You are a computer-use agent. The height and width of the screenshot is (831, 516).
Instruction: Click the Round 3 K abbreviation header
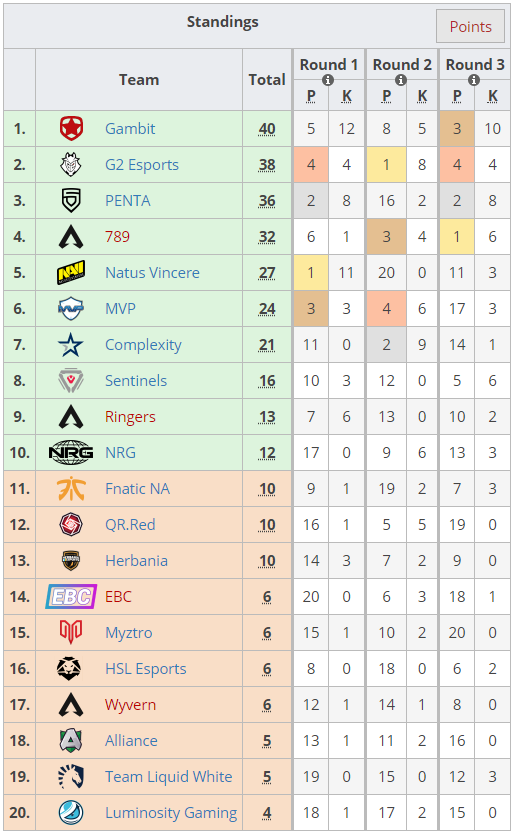tap(493, 96)
